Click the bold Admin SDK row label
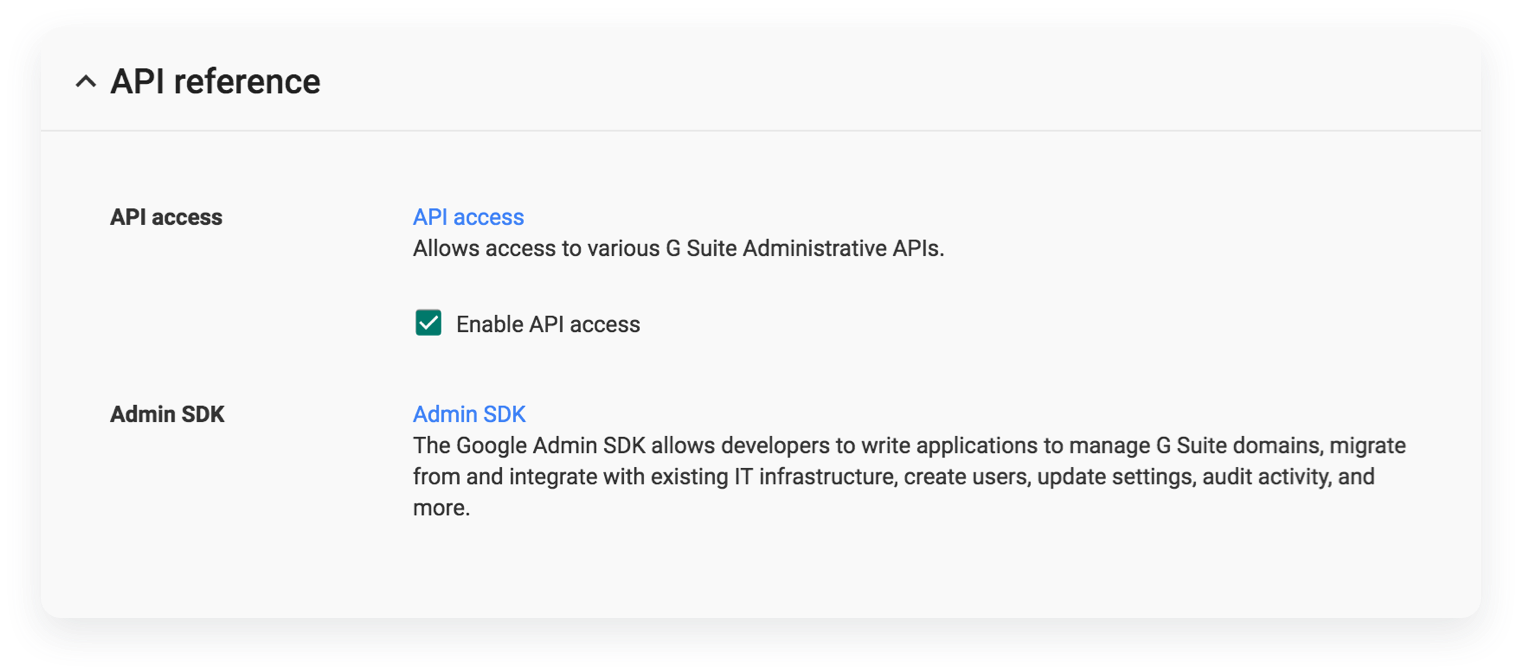The height and width of the screenshot is (668, 1517). click(x=167, y=414)
